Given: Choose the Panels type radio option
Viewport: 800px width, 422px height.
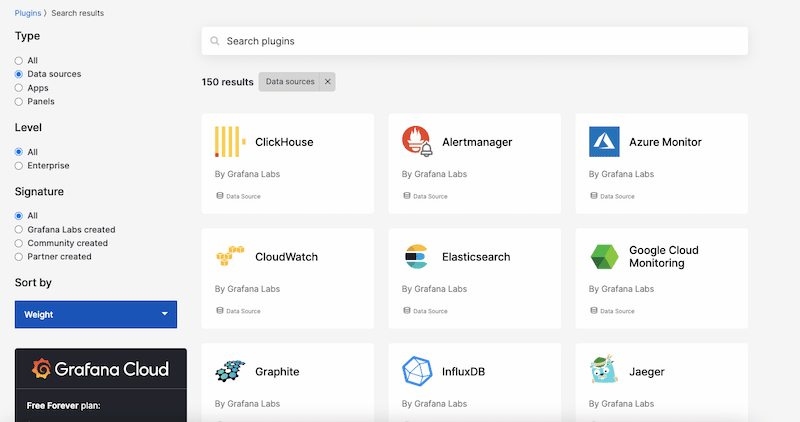Looking at the screenshot, I should pyautogui.click(x=19, y=101).
